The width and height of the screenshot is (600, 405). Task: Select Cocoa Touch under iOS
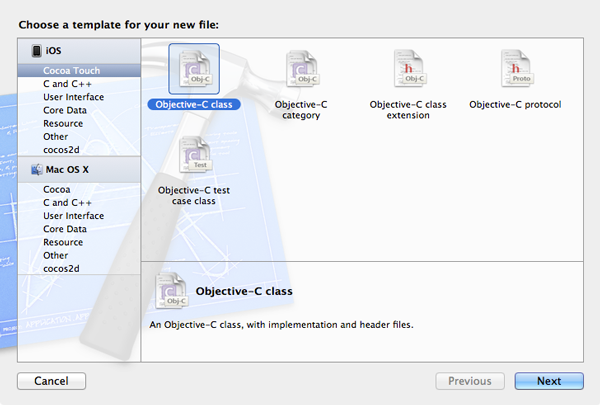pyautogui.click(x=79, y=70)
